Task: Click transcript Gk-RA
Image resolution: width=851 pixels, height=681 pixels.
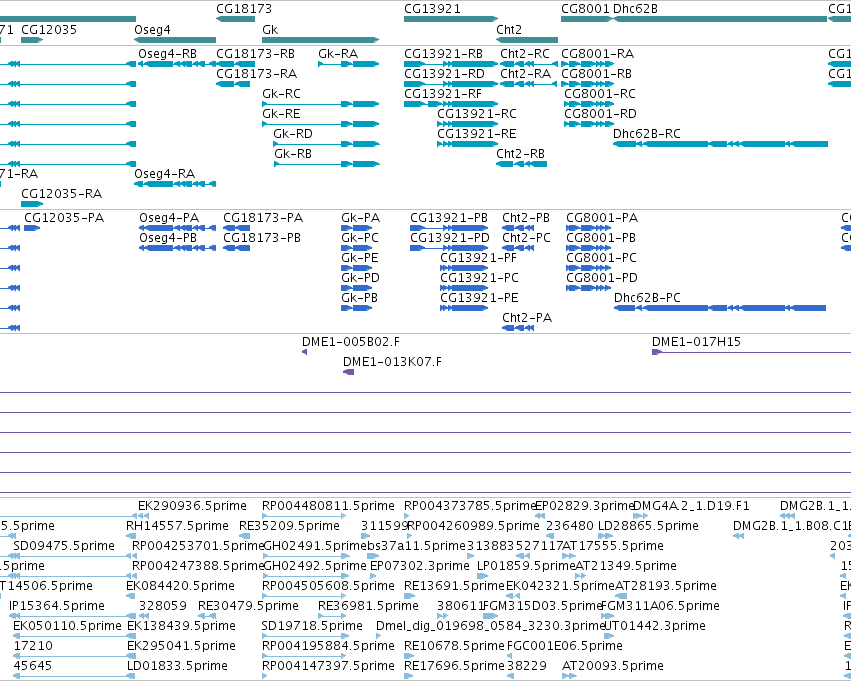Action: pos(348,64)
